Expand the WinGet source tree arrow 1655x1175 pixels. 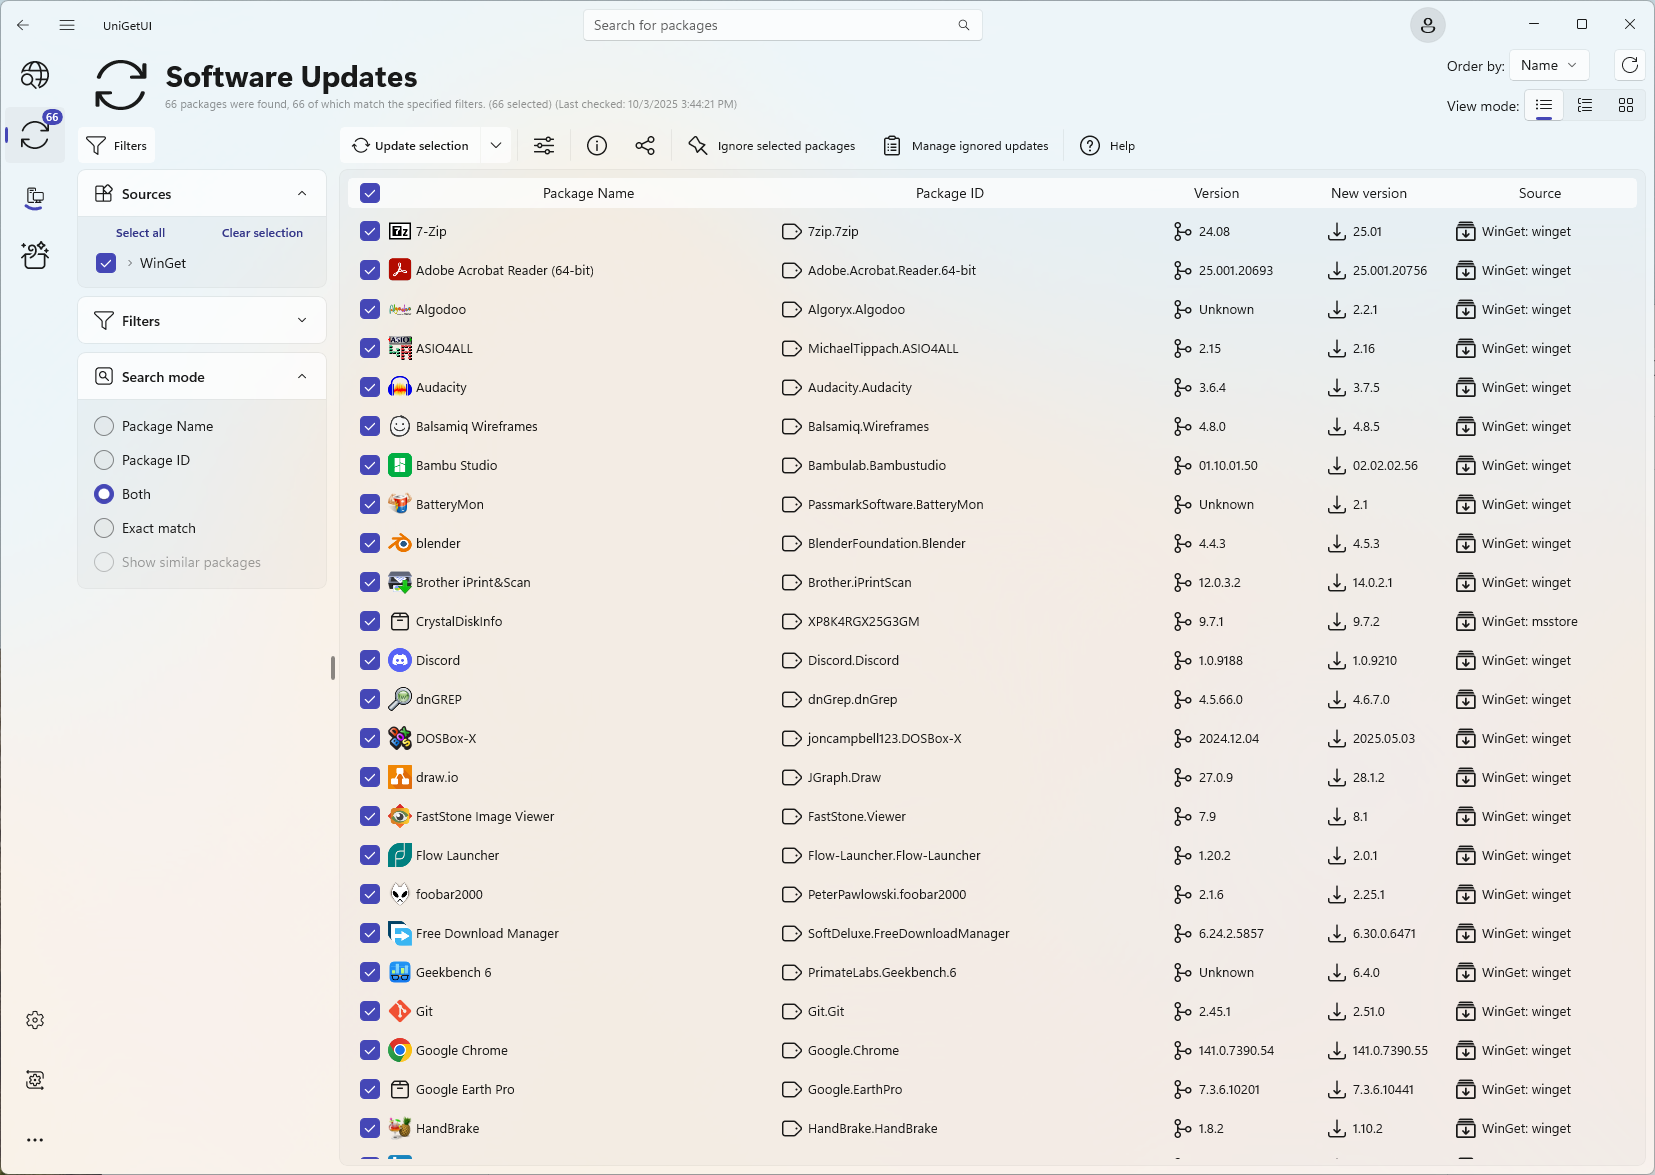130,263
